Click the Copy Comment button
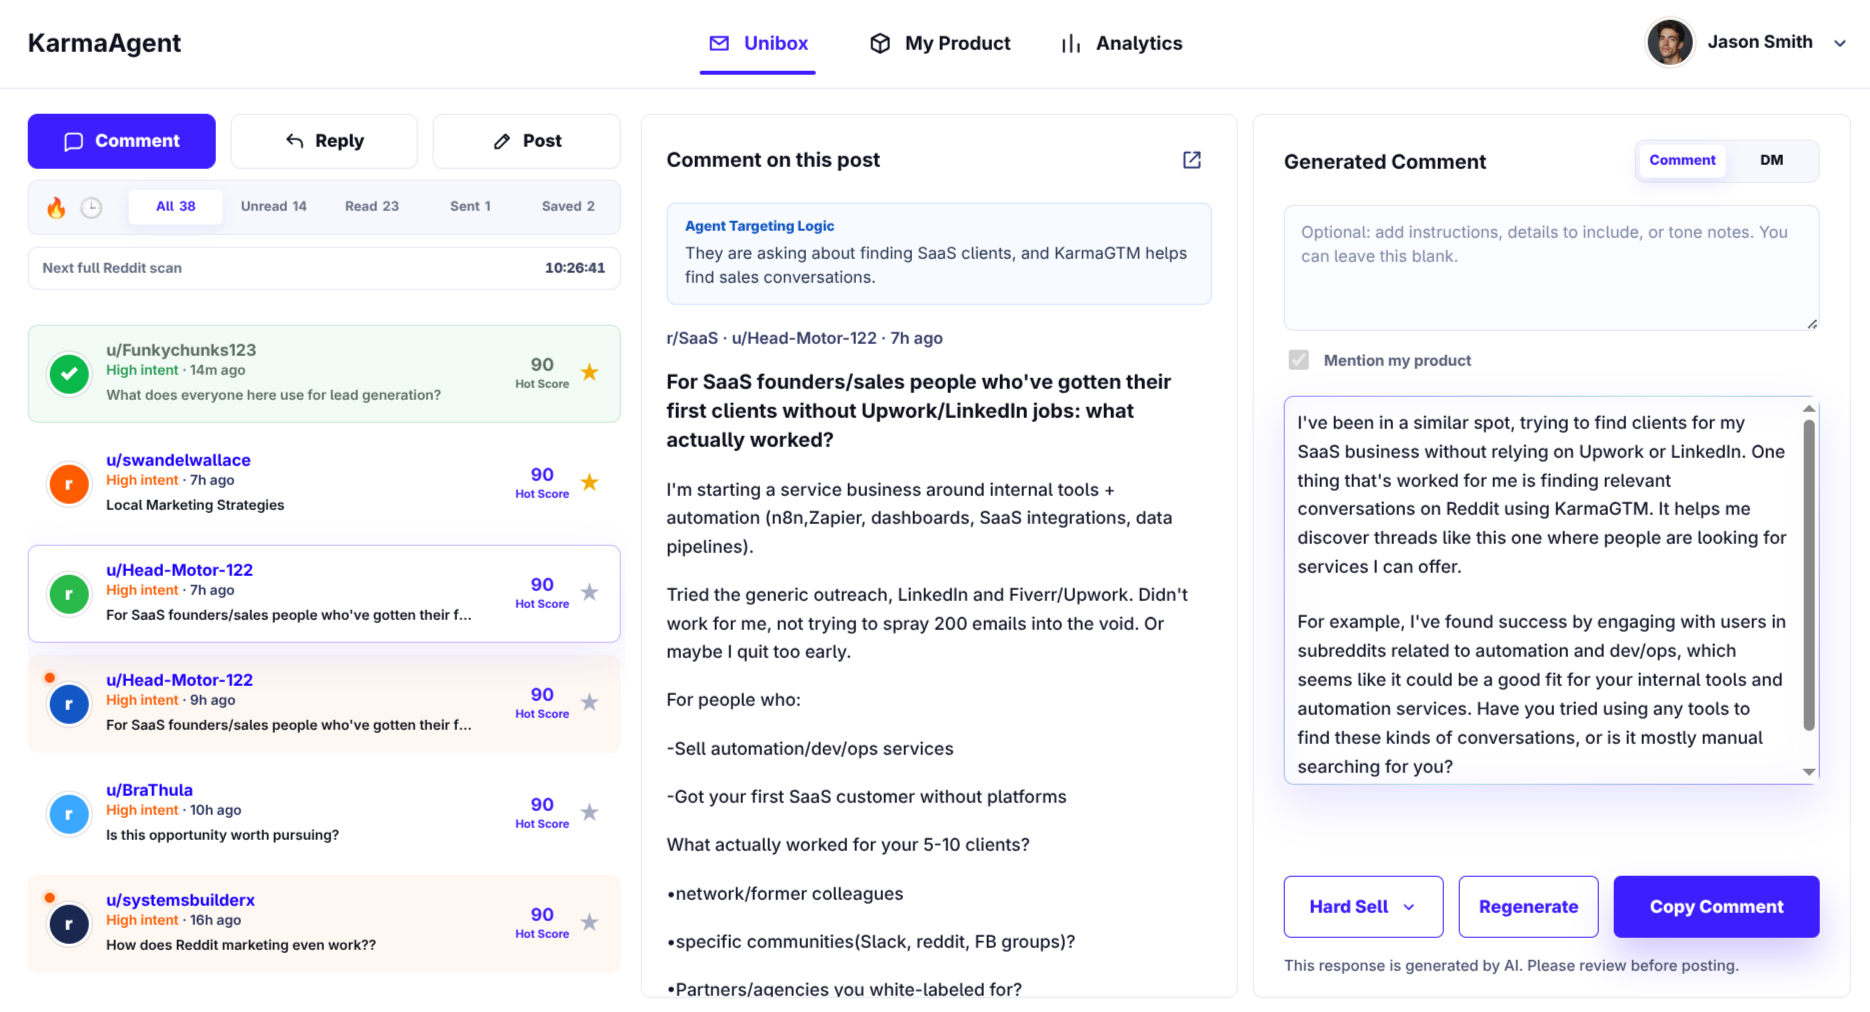Image resolution: width=1870 pixels, height=1012 pixels. (1716, 907)
